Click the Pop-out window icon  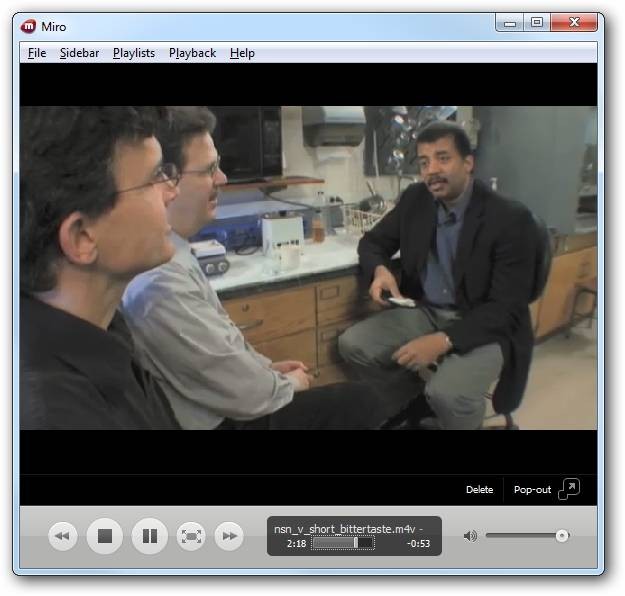[x=569, y=489]
